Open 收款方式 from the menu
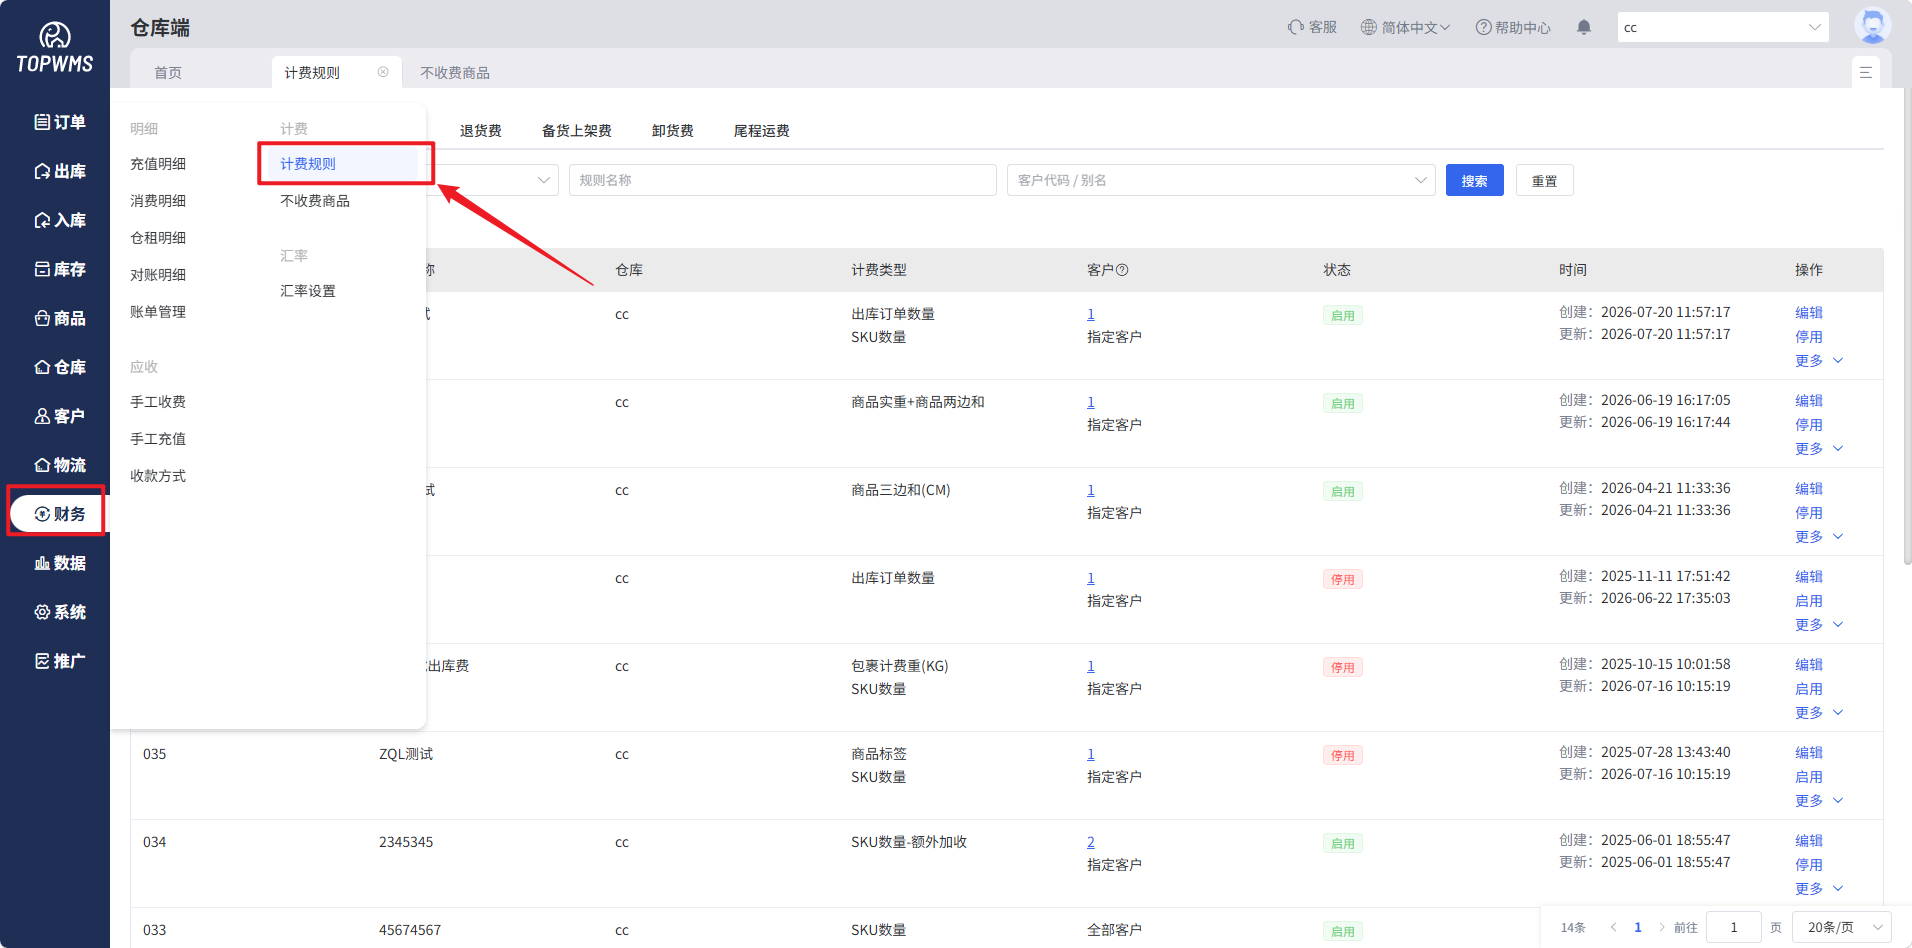This screenshot has width=1912, height=948. [158, 476]
